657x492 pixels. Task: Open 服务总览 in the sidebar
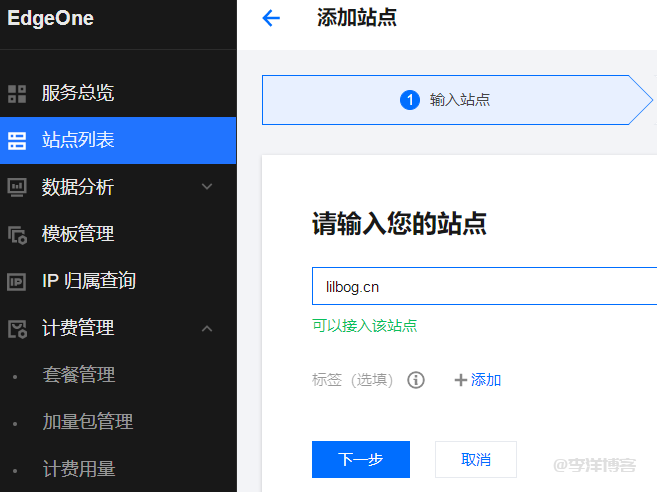[x=78, y=94]
